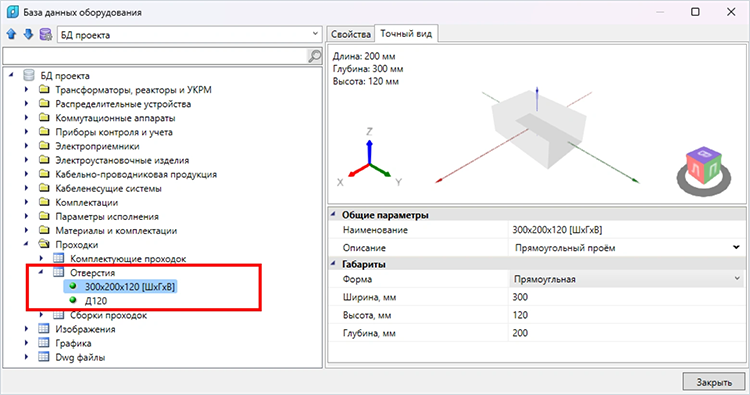Image resolution: width=750 pixels, height=395 pixels.
Task: Open the database settings icon in toolbar
Action: (x=45, y=34)
